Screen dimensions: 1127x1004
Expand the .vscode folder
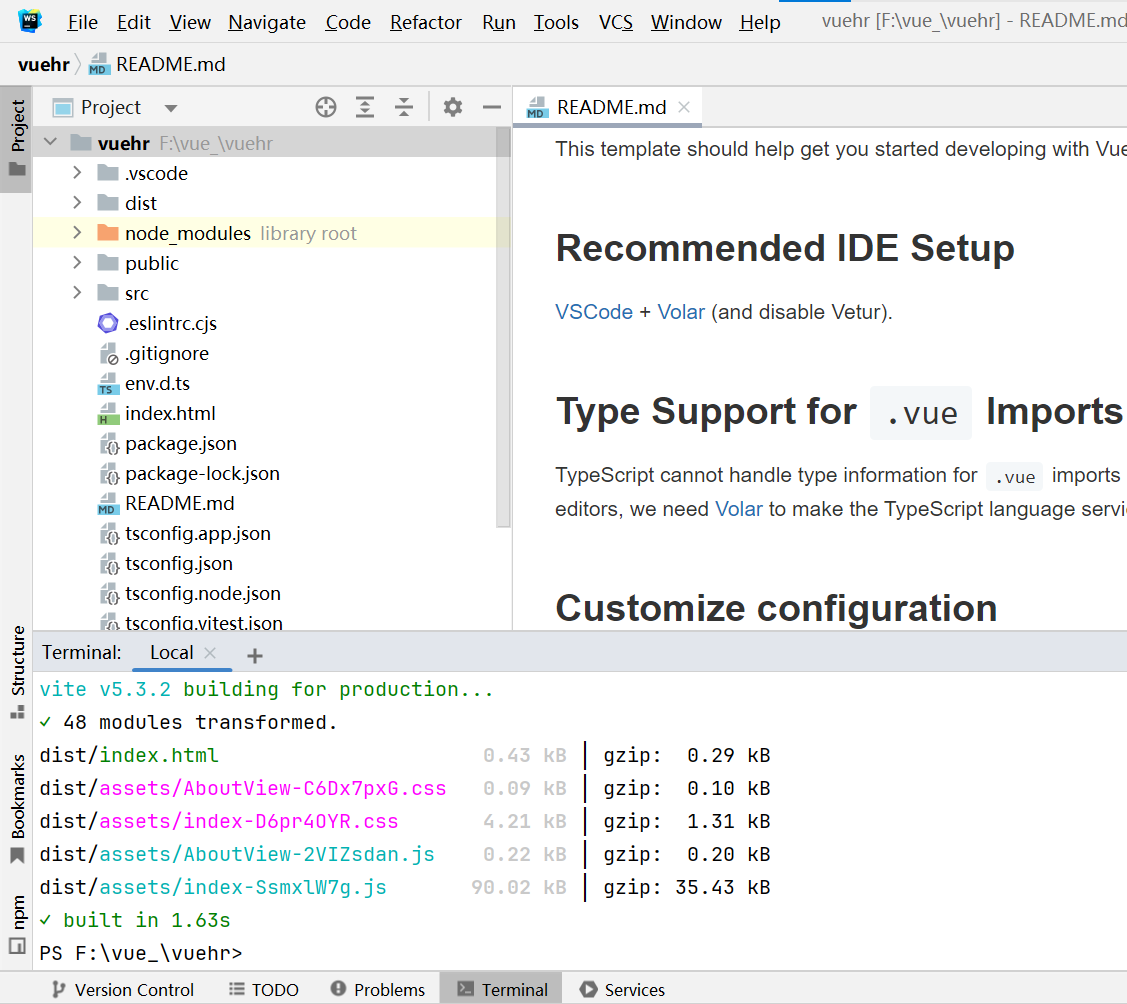[x=78, y=172]
